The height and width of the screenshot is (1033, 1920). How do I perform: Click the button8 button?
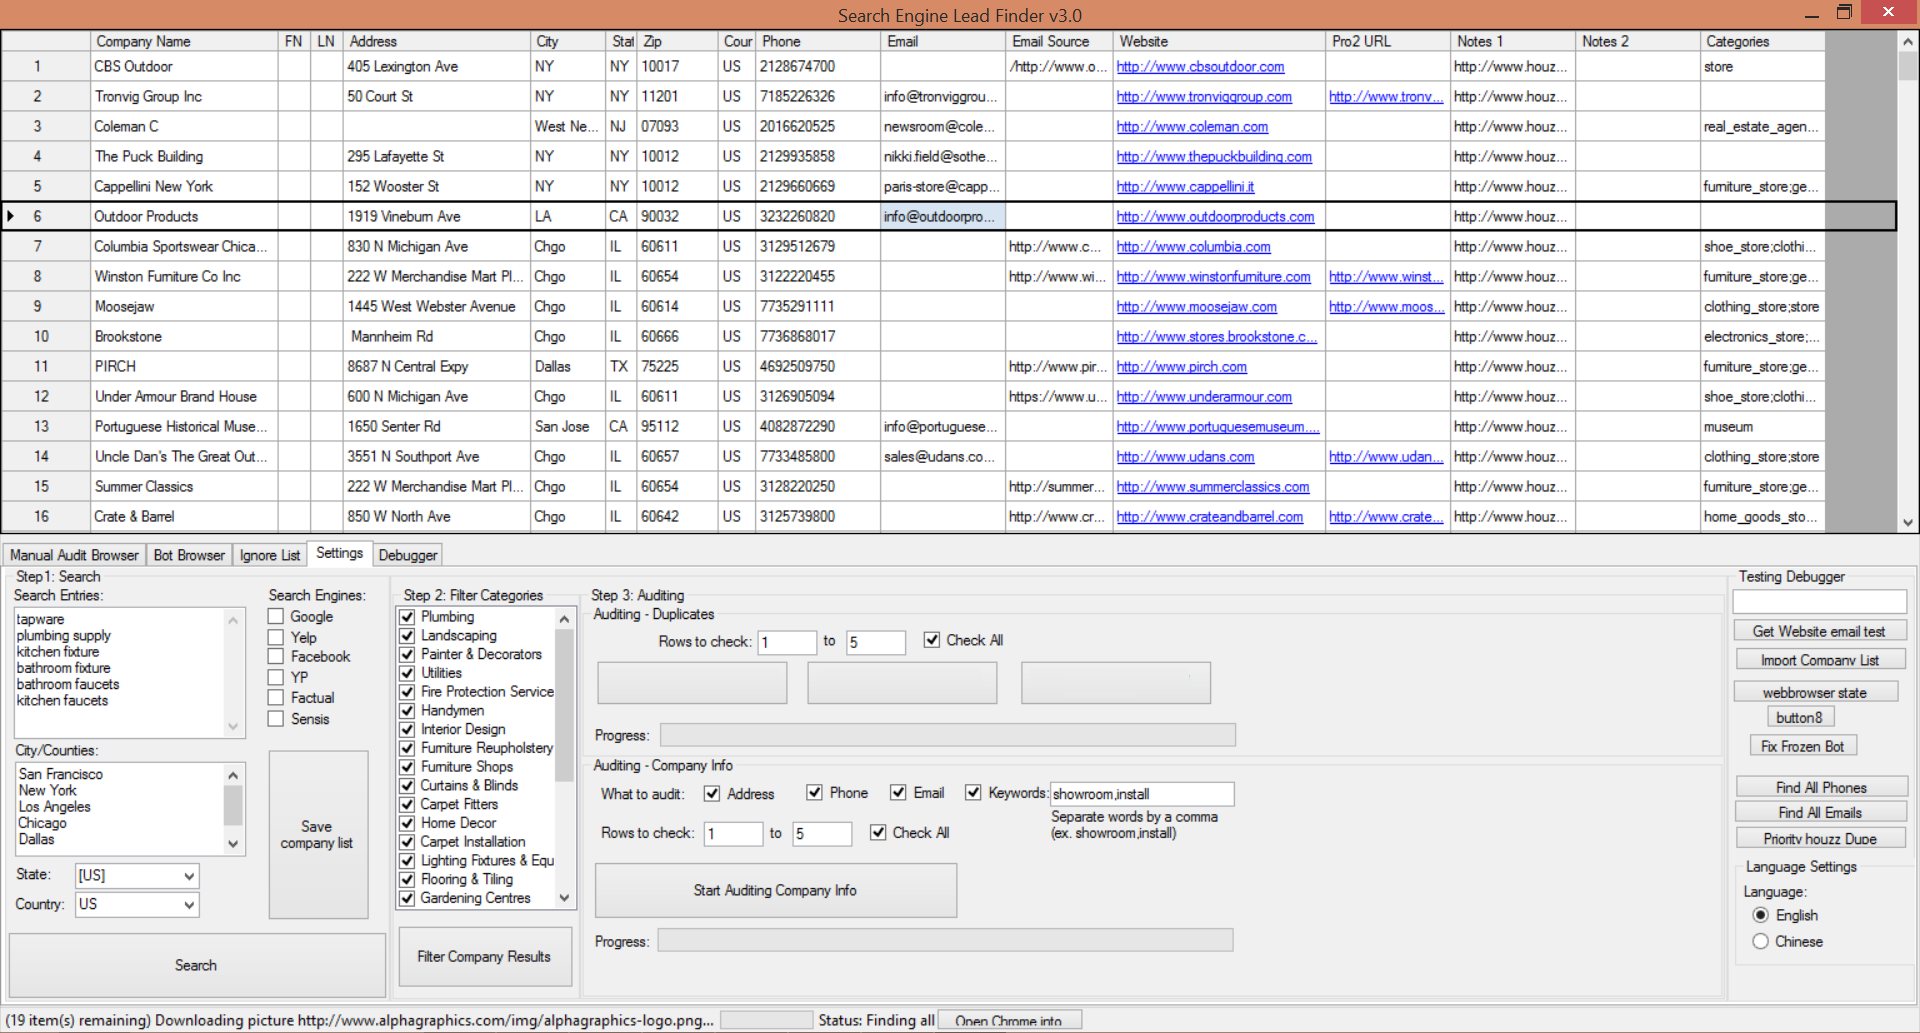[x=1800, y=717]
